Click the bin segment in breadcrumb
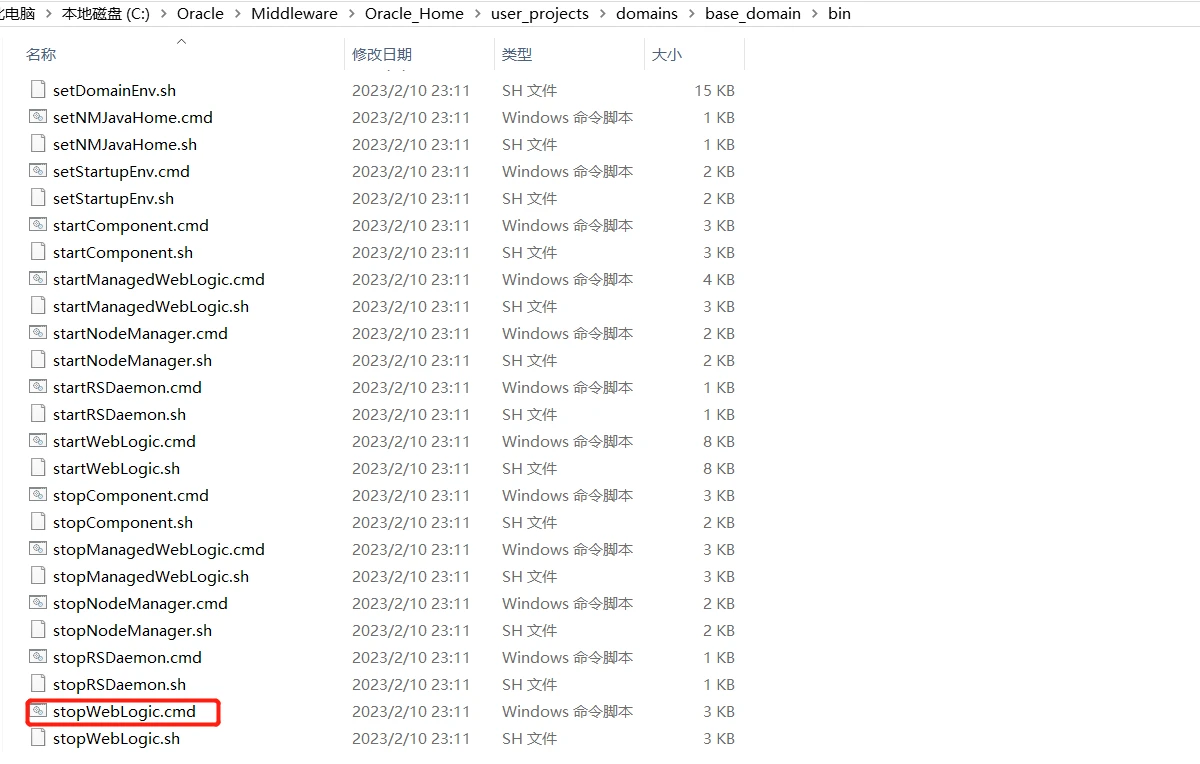This screenshot has height=764, width=1200. coord(839,14)
